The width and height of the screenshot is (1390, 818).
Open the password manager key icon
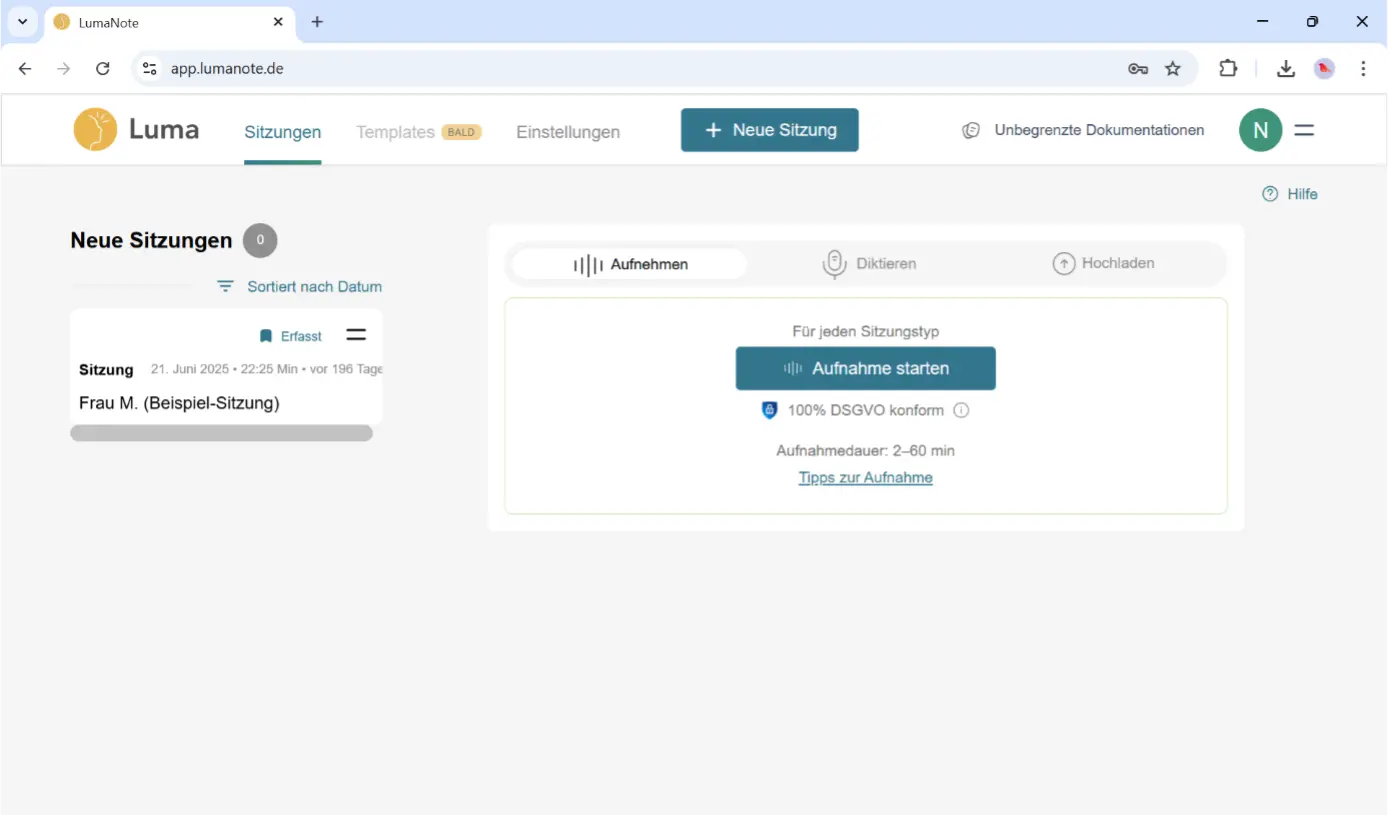[1137, 69]
